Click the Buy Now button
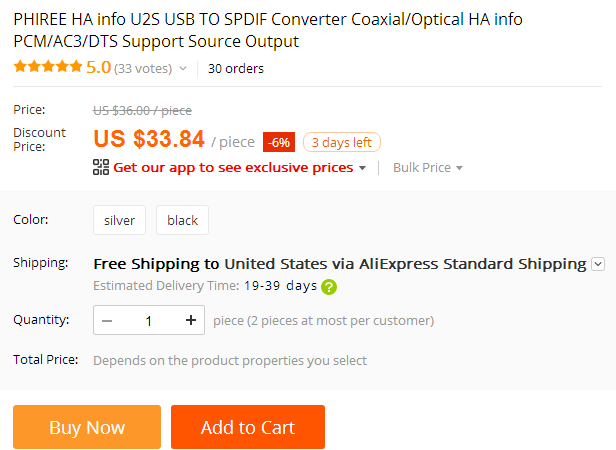This screenshot has height=450, width=616. [87, 427]
